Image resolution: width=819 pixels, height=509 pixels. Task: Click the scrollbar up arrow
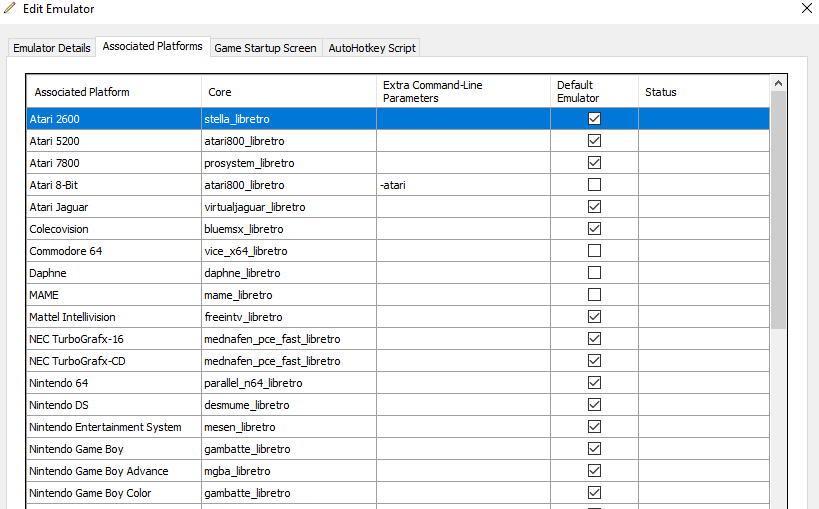(x=778, y=83)
